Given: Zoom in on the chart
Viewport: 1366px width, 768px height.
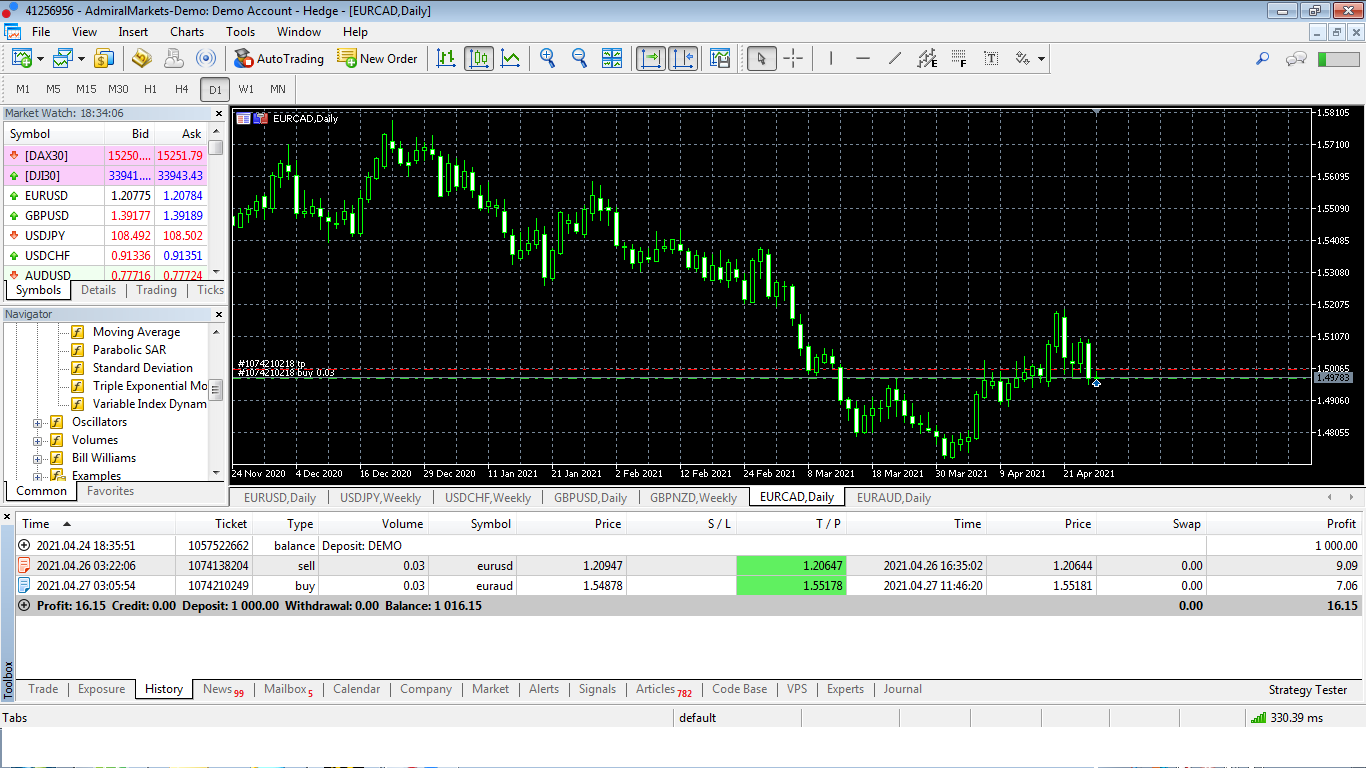Looking at the screenshot, I should click(547, 59).
